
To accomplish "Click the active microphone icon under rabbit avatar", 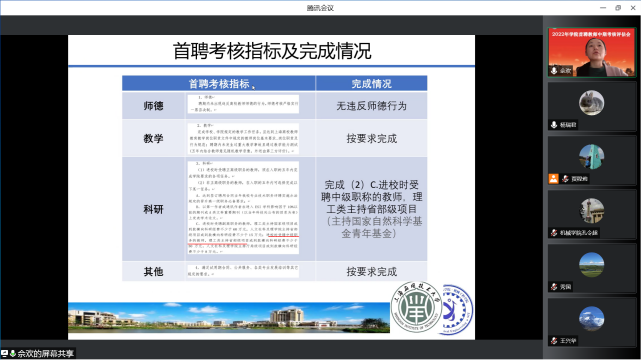I will point(554,125).
